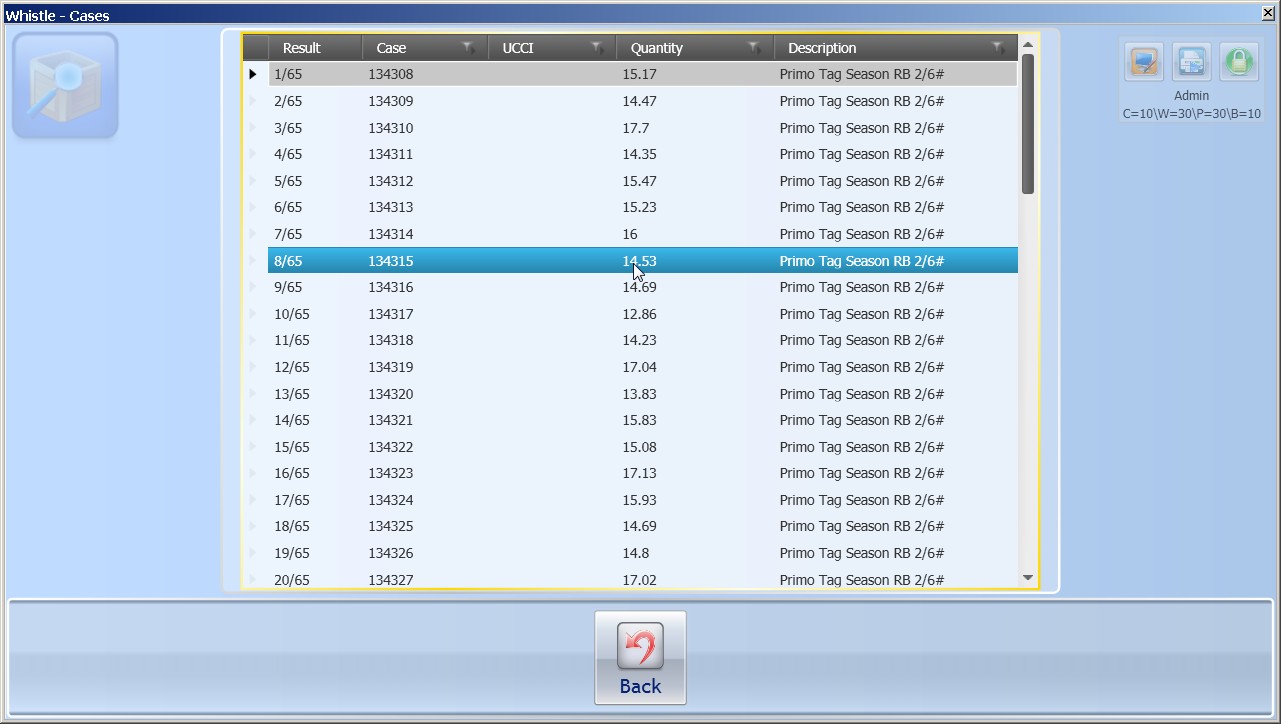The image size is (1281, 724).
Task: Click description of case 134319
Action: point(862,367)
